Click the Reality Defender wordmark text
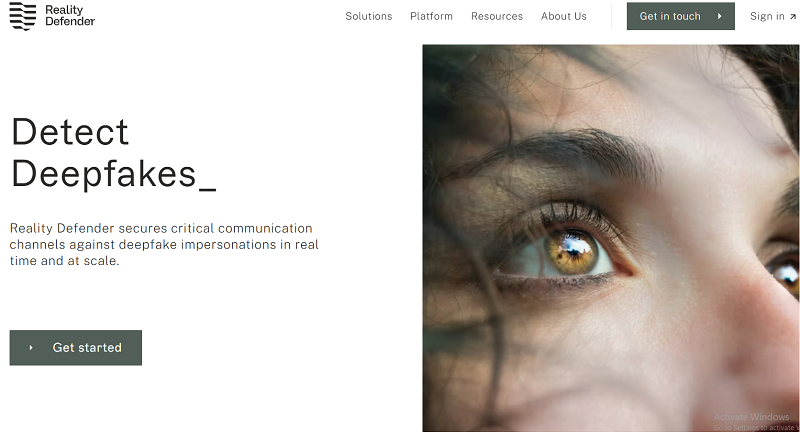 tap(70, 16)
